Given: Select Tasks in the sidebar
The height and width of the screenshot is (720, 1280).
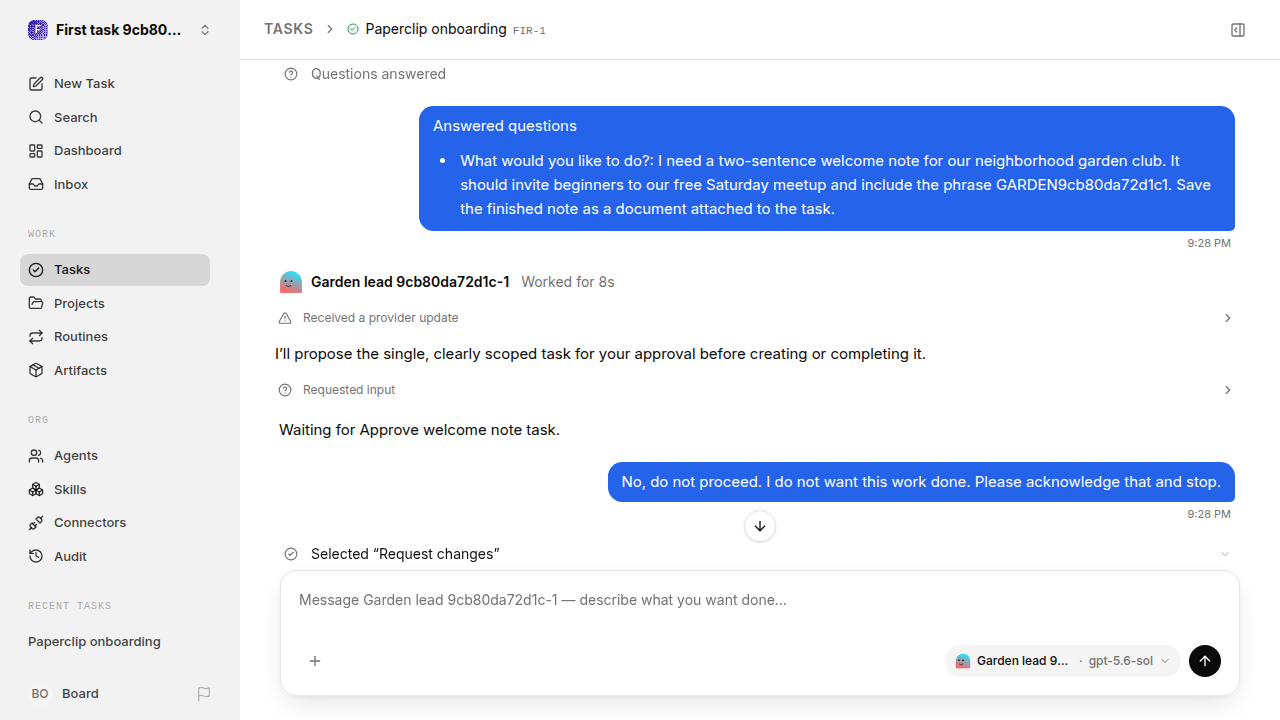Looking at the screenshot, I should pos(115,270).
